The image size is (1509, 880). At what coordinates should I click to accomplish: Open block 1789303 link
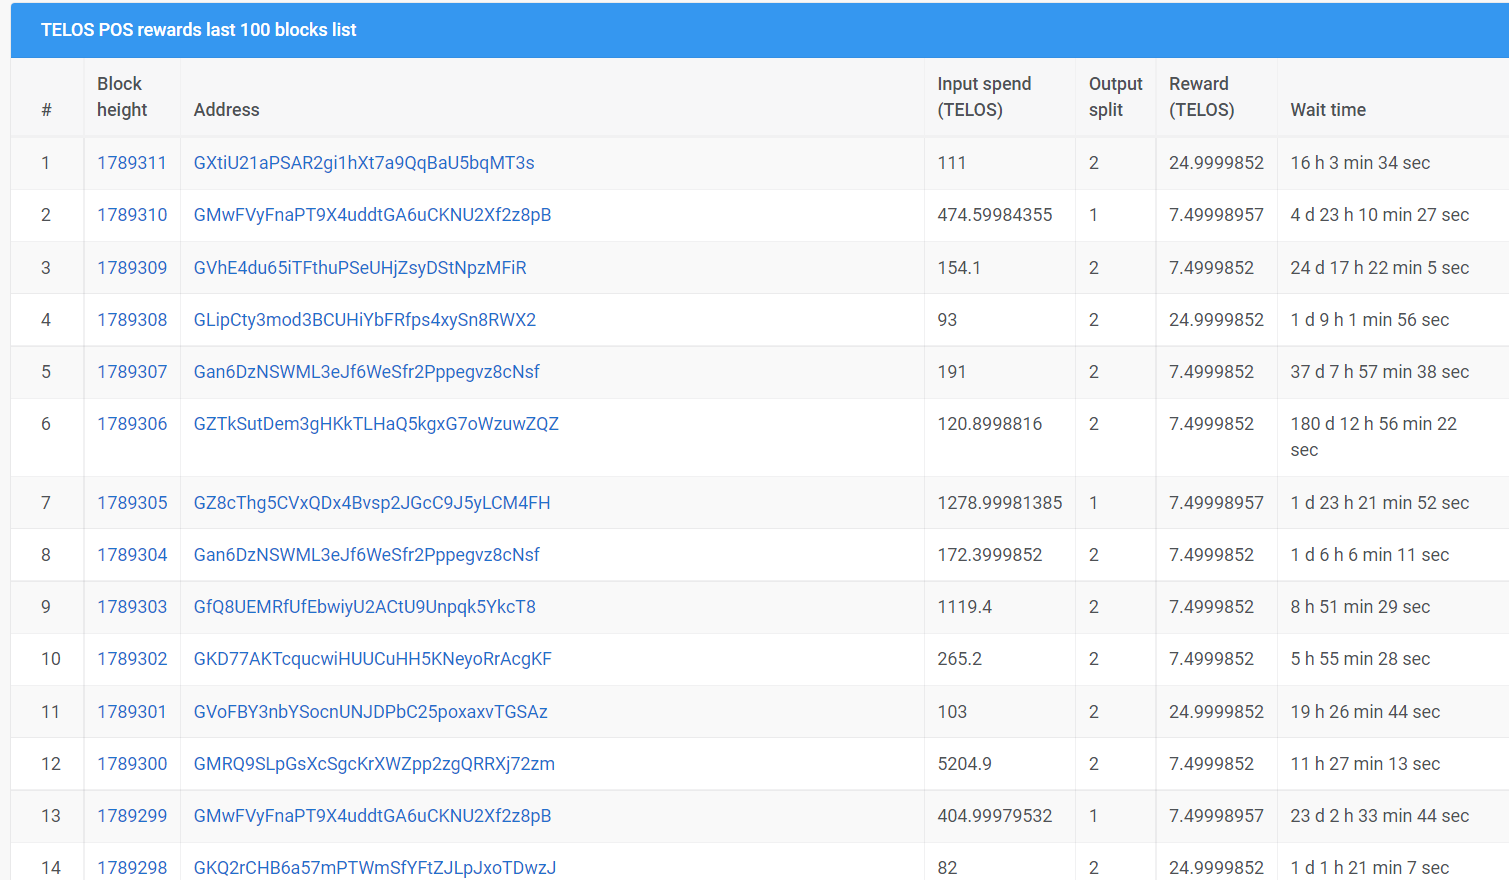click(132, 607)
